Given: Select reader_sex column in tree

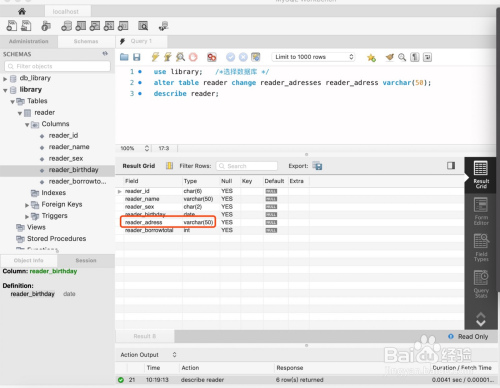Looking at the screenshot, I should [x=66, y=158].
